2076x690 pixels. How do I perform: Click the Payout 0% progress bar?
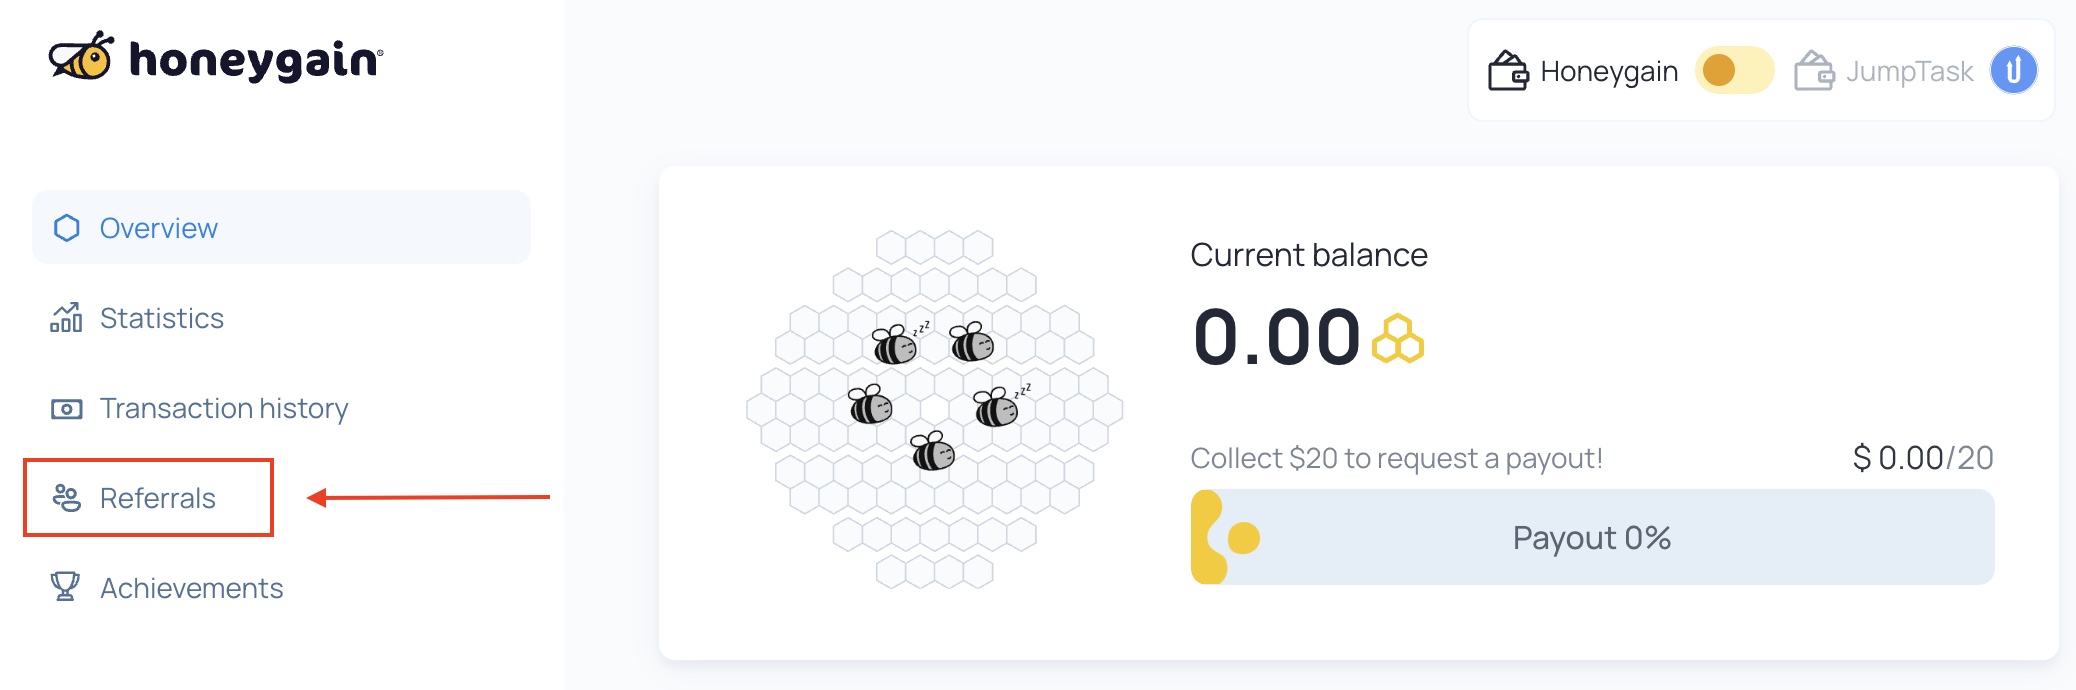pyautogui.click(x=1592, y=537)
